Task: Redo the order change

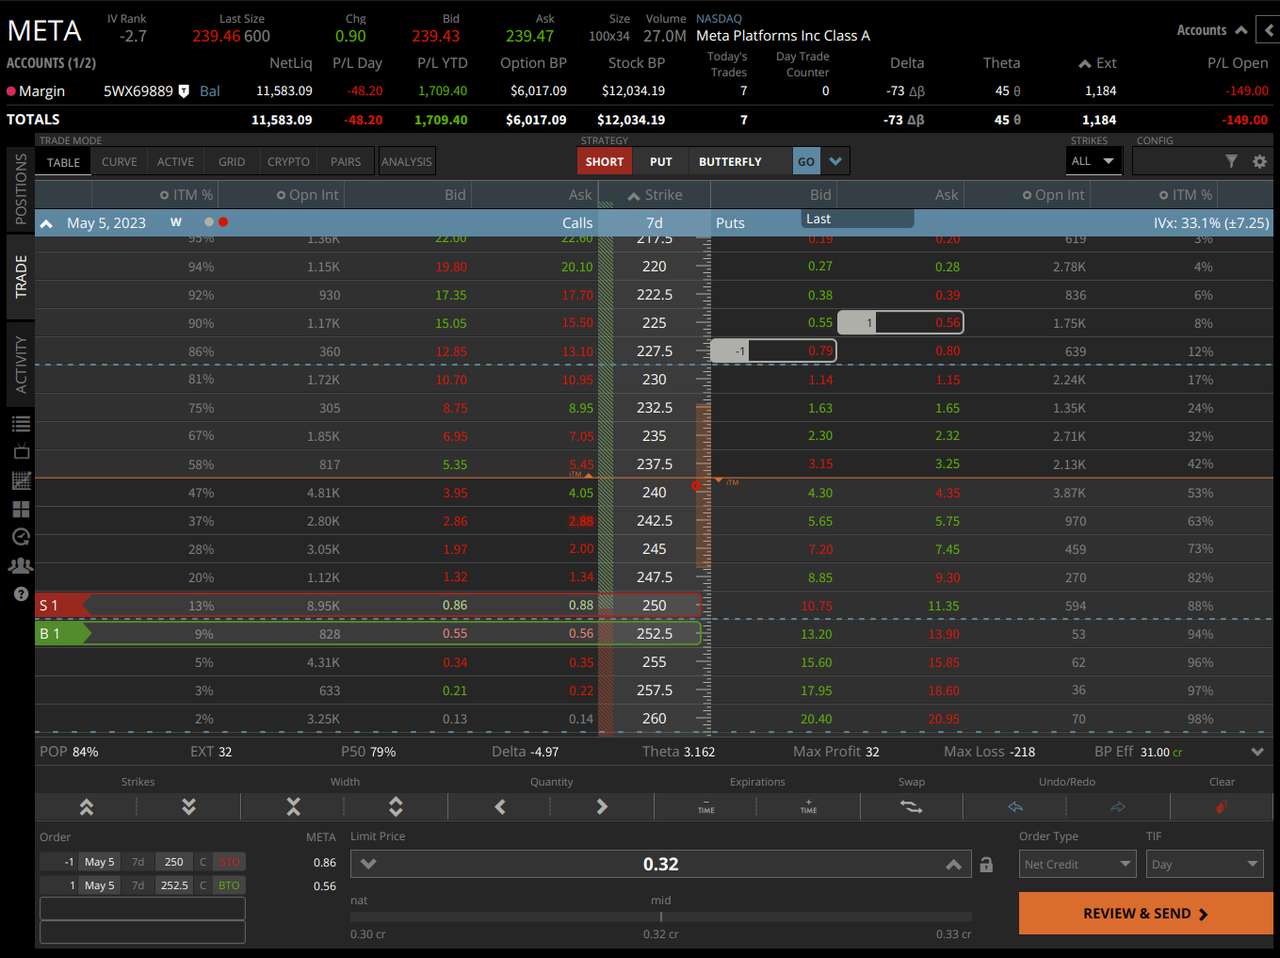Action: (x=1118, y=807)
